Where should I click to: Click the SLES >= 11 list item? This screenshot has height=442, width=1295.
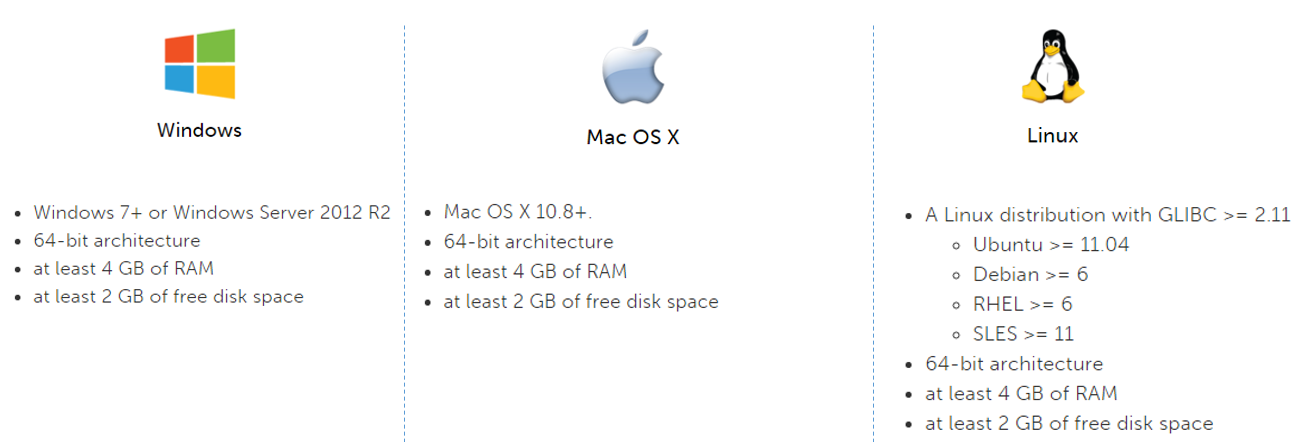click(1023, 334)
